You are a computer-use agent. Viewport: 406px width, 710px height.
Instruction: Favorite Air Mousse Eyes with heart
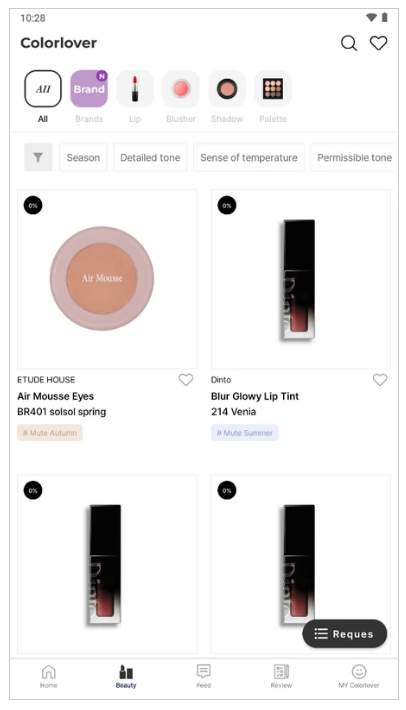pyautogui.click(x=186, y=380)
